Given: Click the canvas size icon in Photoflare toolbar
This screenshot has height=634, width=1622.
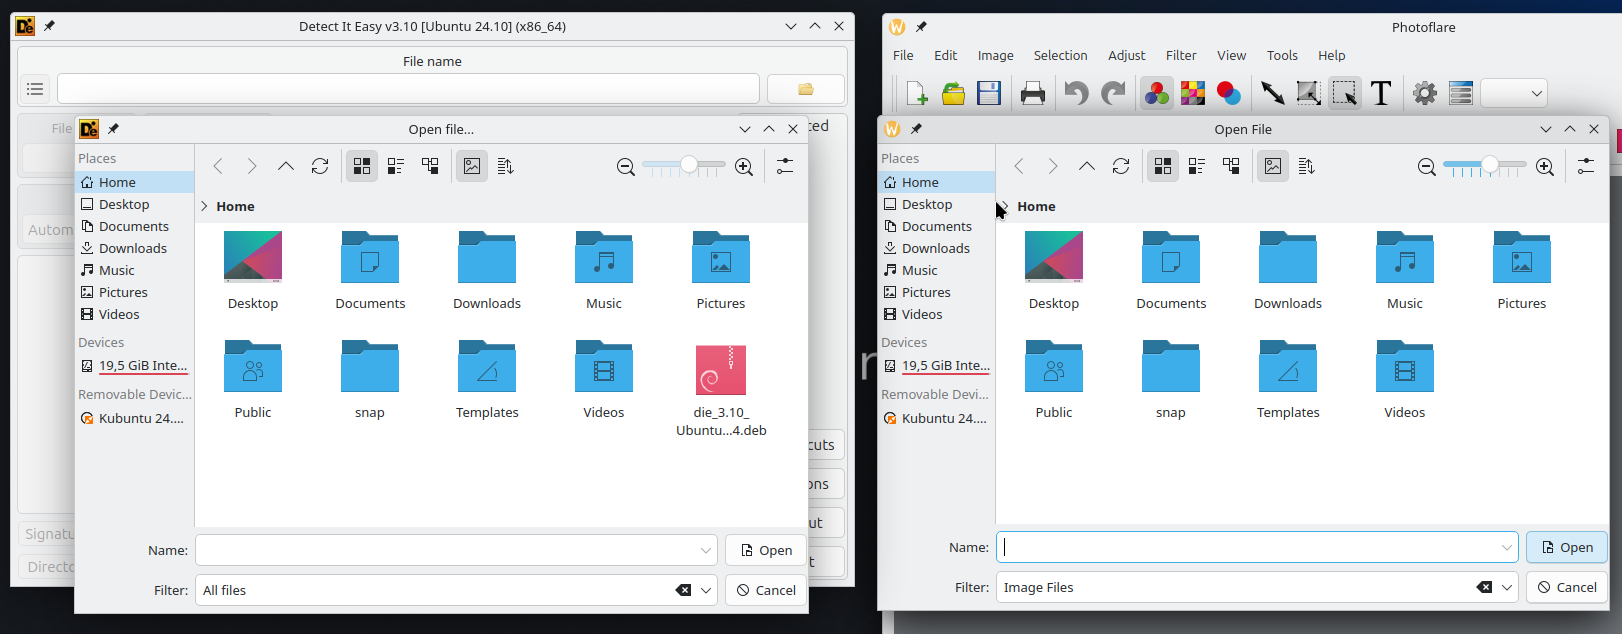Looking at the screenshot, I should click(1309, 93).
